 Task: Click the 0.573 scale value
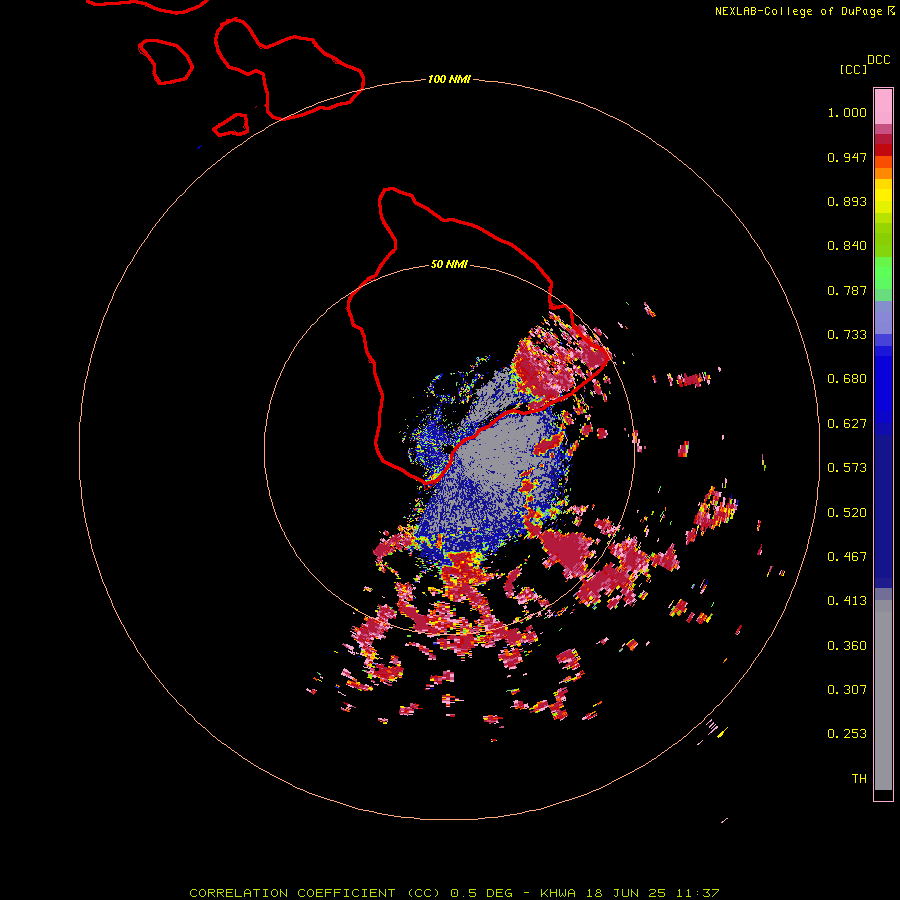847,468
